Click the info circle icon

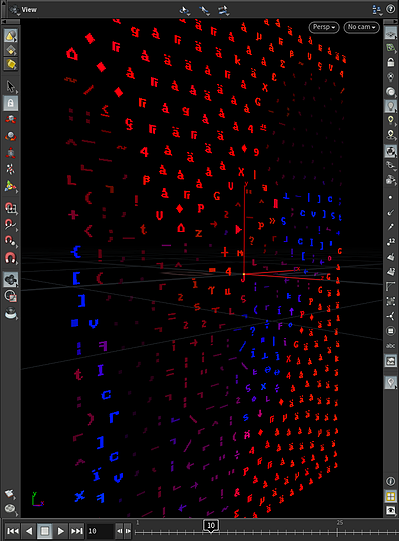[x=390, y=481]
